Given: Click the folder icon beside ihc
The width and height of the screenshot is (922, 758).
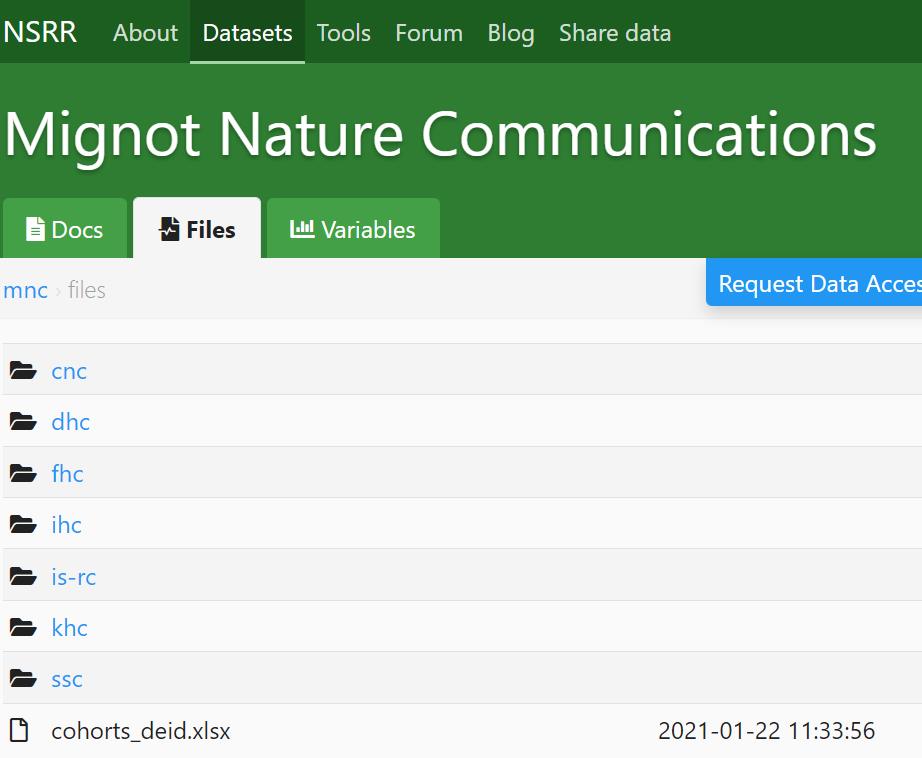Looking at the screenshot, I should point(23,525).
